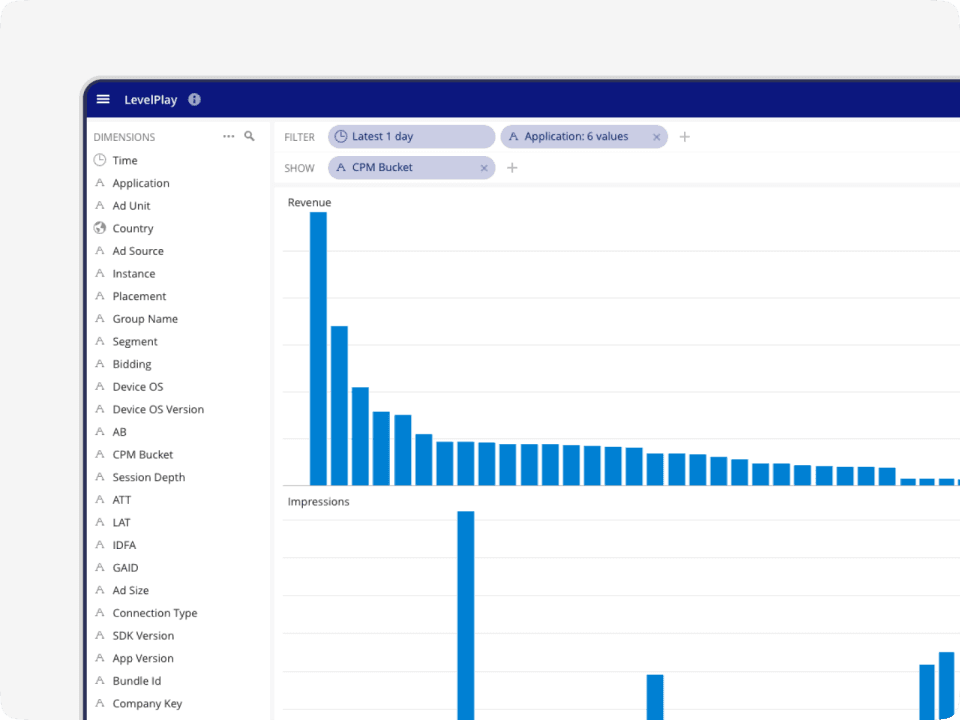The height and width of the screenshot is (720, 960).
Task: Select the AB dimension
Action: pyautogui.click(x=119, y=432)
